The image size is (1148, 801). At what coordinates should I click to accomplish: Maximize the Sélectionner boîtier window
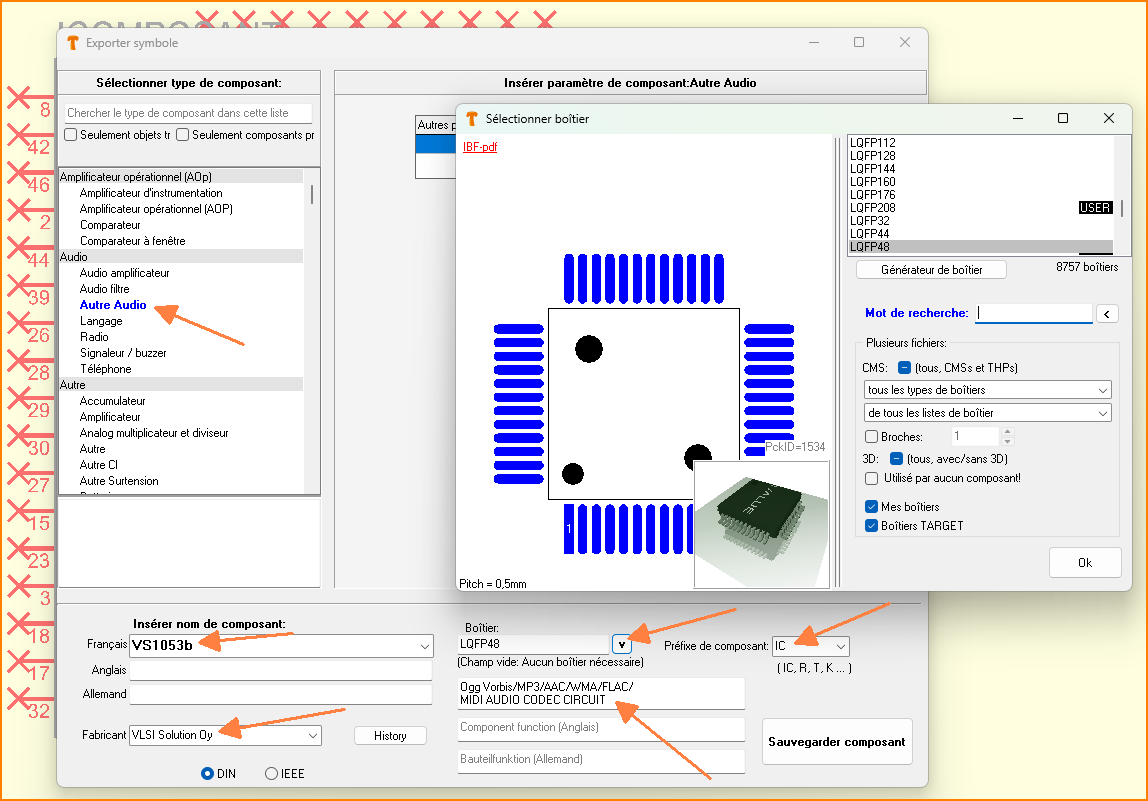(x=1063, y=118)
